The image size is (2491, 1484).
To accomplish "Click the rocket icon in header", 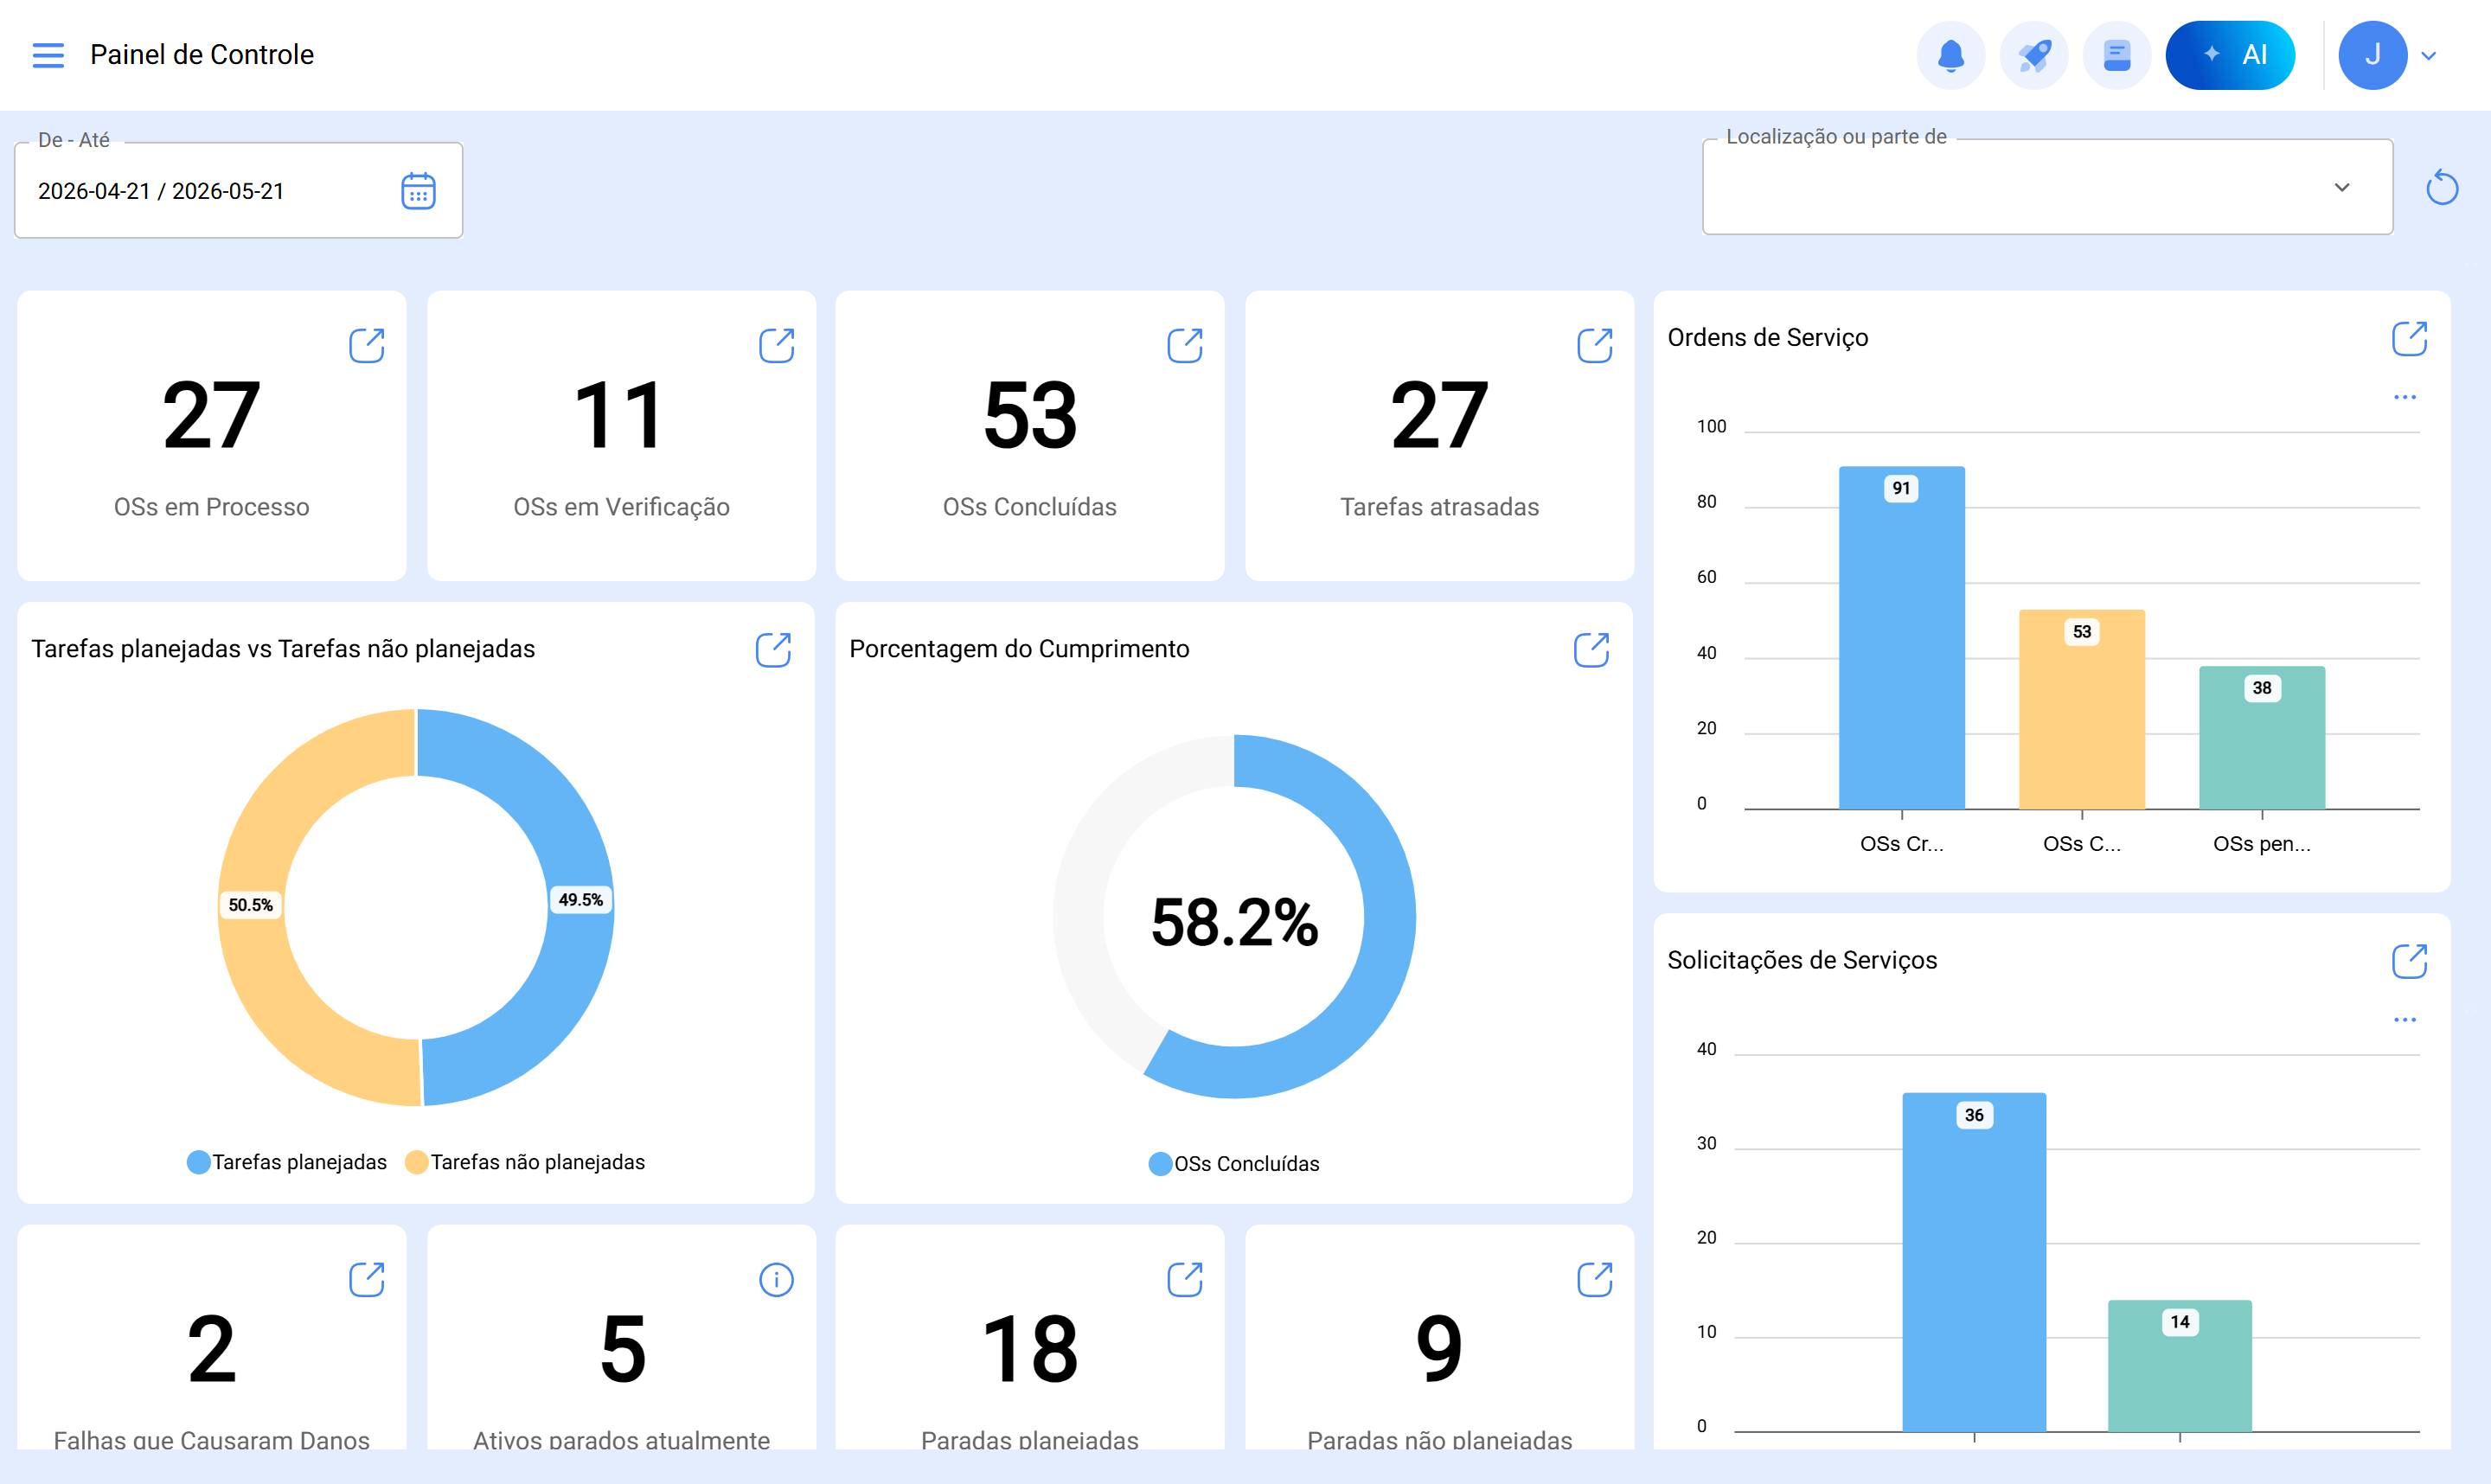I will click(2033, 55).
